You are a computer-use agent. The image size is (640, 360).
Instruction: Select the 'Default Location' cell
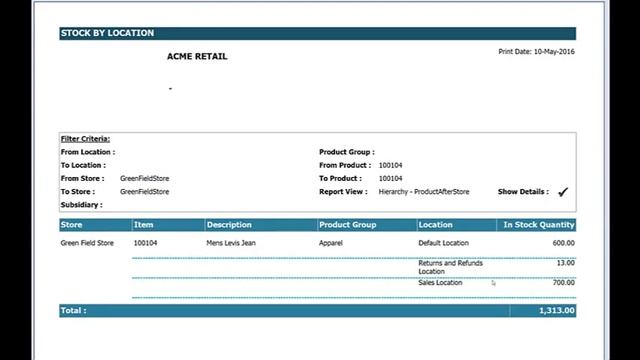pos(444,243)
